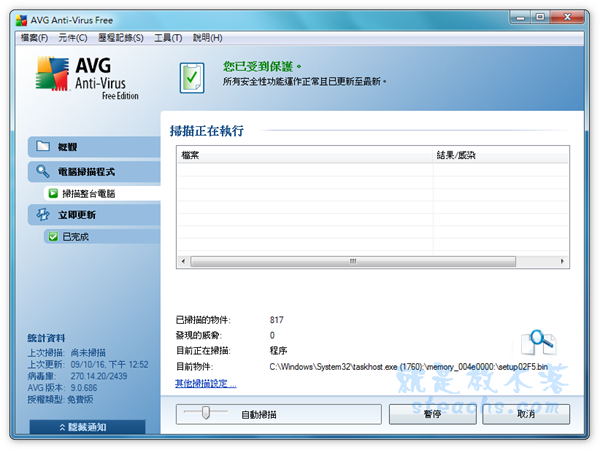Screen dimensions: 600x450
Task: Click the AVG Anti-Virus logo
Action: click(87, 78)
